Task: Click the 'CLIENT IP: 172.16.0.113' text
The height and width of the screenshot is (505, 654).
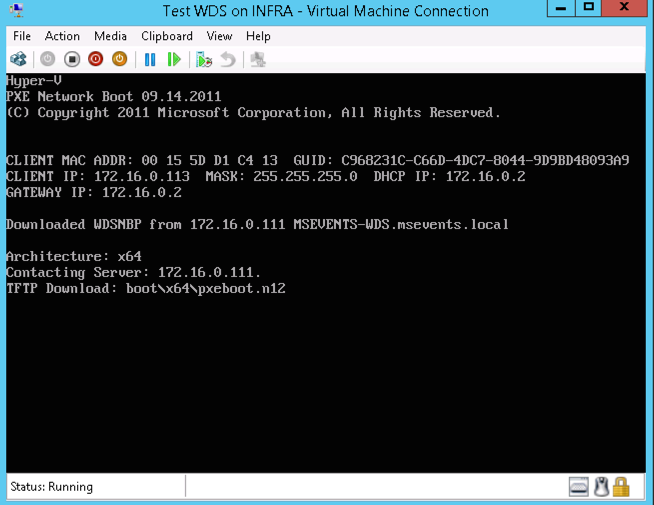Action: click(98, 176)
